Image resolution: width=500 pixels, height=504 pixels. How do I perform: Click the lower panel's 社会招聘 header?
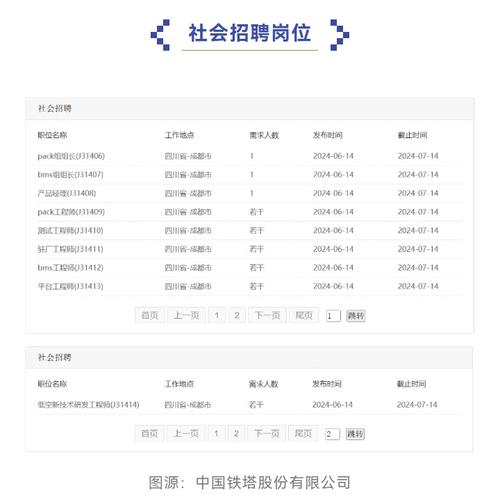(x=55, y=358)
